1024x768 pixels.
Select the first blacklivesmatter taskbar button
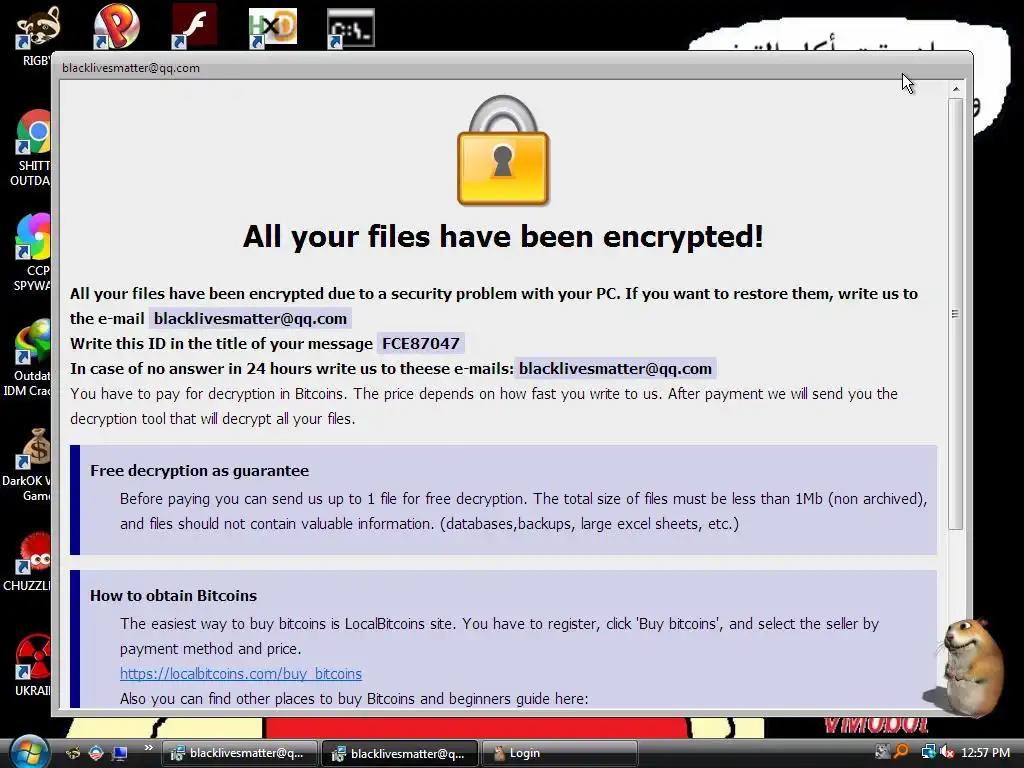click(239, 754)
